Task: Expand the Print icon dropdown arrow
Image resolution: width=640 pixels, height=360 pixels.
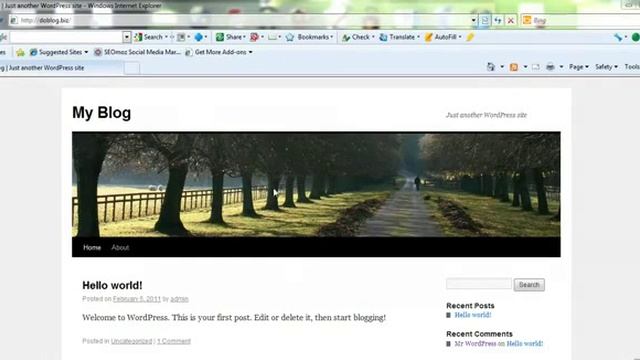Action: (x=561, y=67)
